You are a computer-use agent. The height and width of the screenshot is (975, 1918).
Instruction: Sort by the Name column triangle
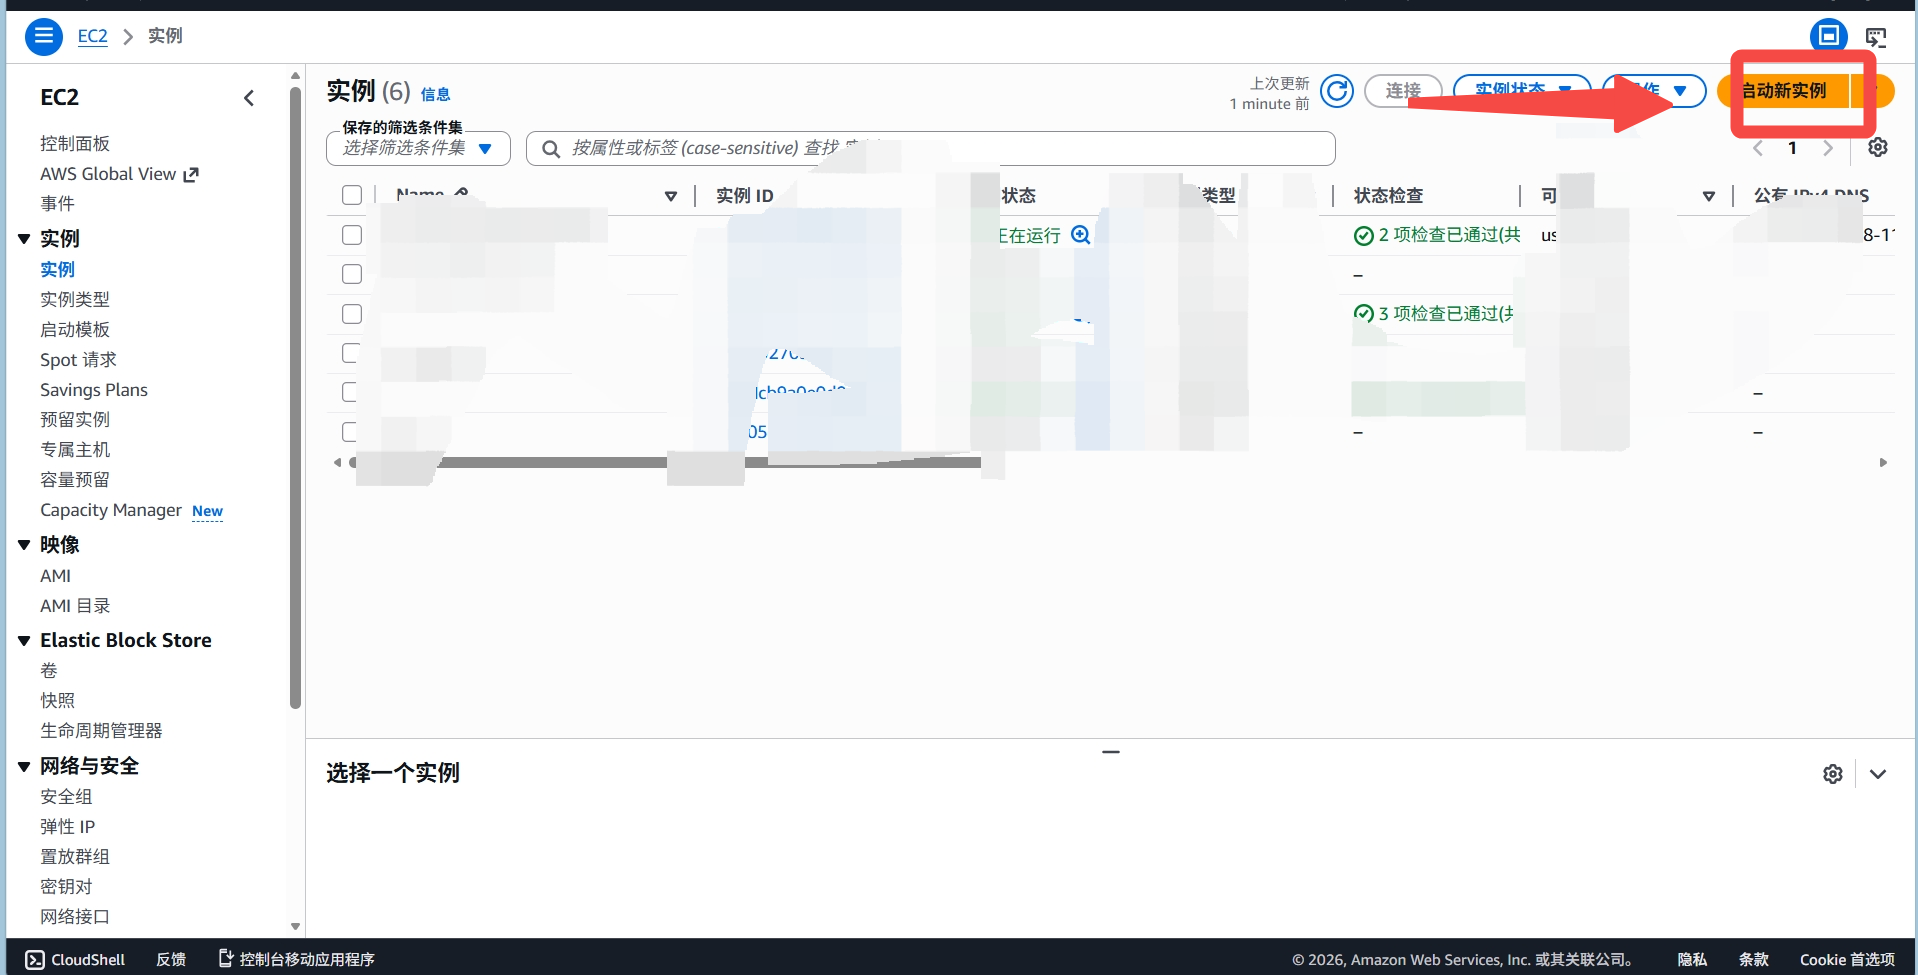click(671, 196)
